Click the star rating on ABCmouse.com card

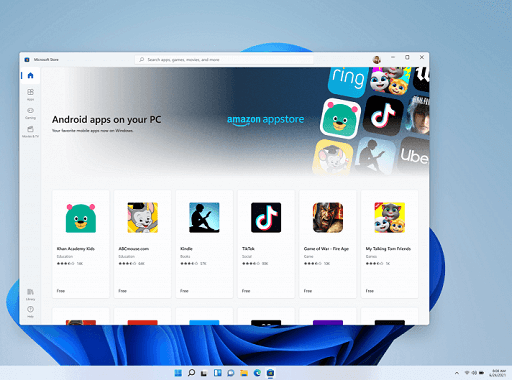(127, 263)
